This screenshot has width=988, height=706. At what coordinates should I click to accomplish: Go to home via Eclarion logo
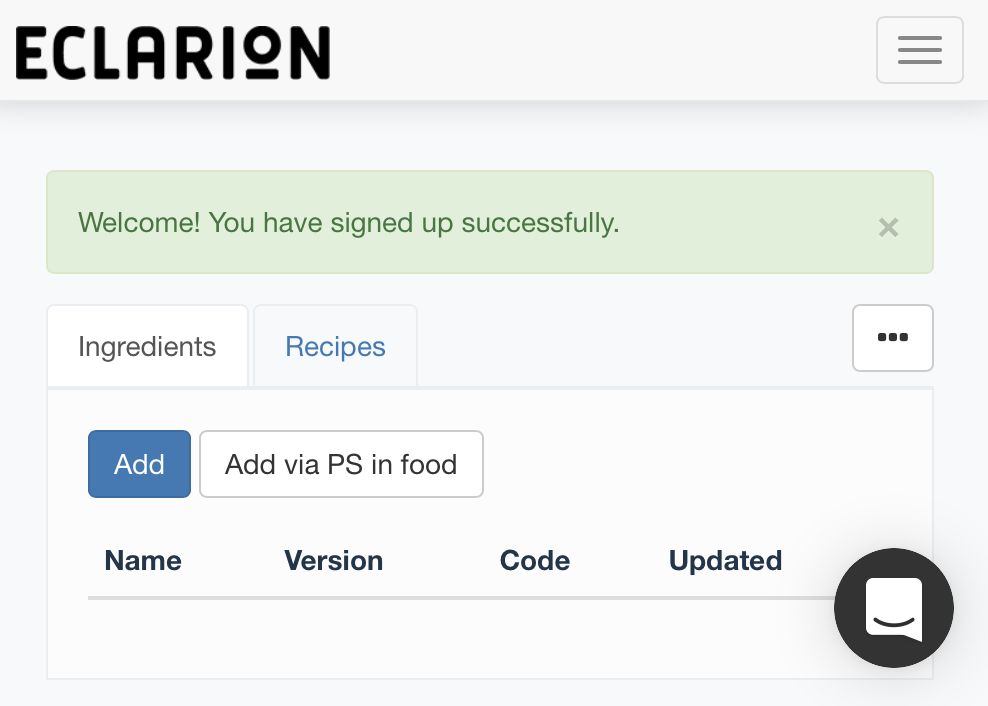click(173, 52)
